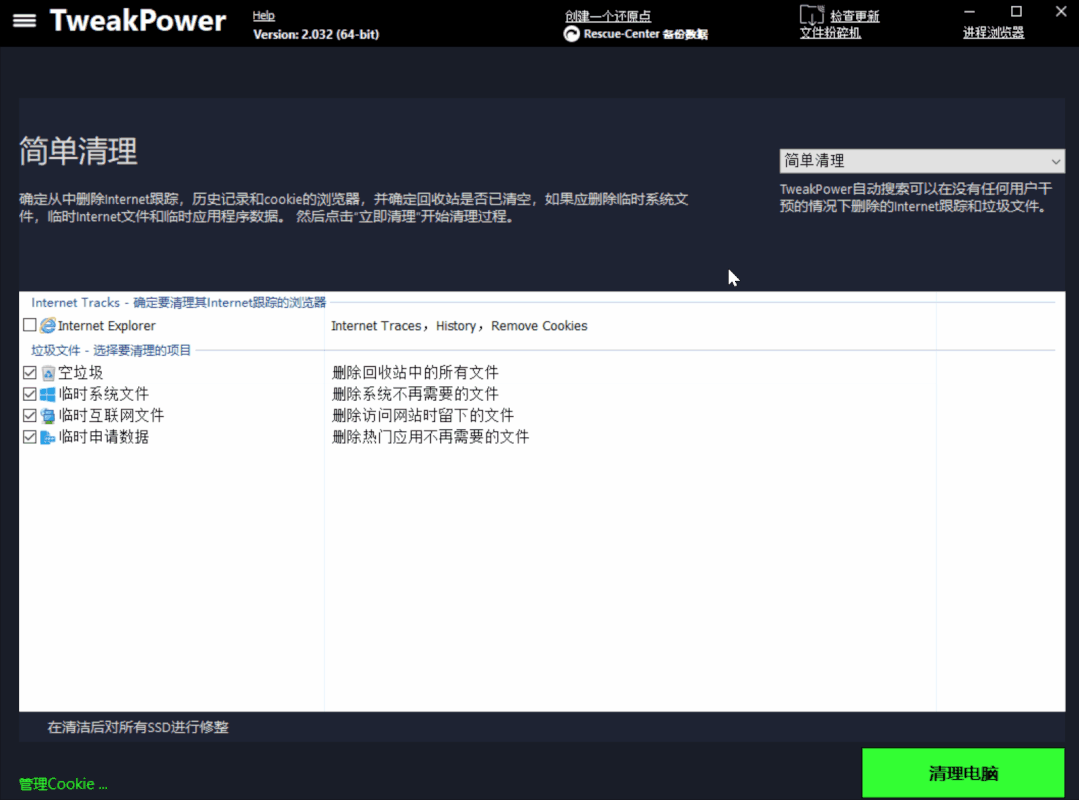Enable the Internet Explorer tracks checkbox
The height and width of the screenshot is (800, 1079).
tap(29, 325)
